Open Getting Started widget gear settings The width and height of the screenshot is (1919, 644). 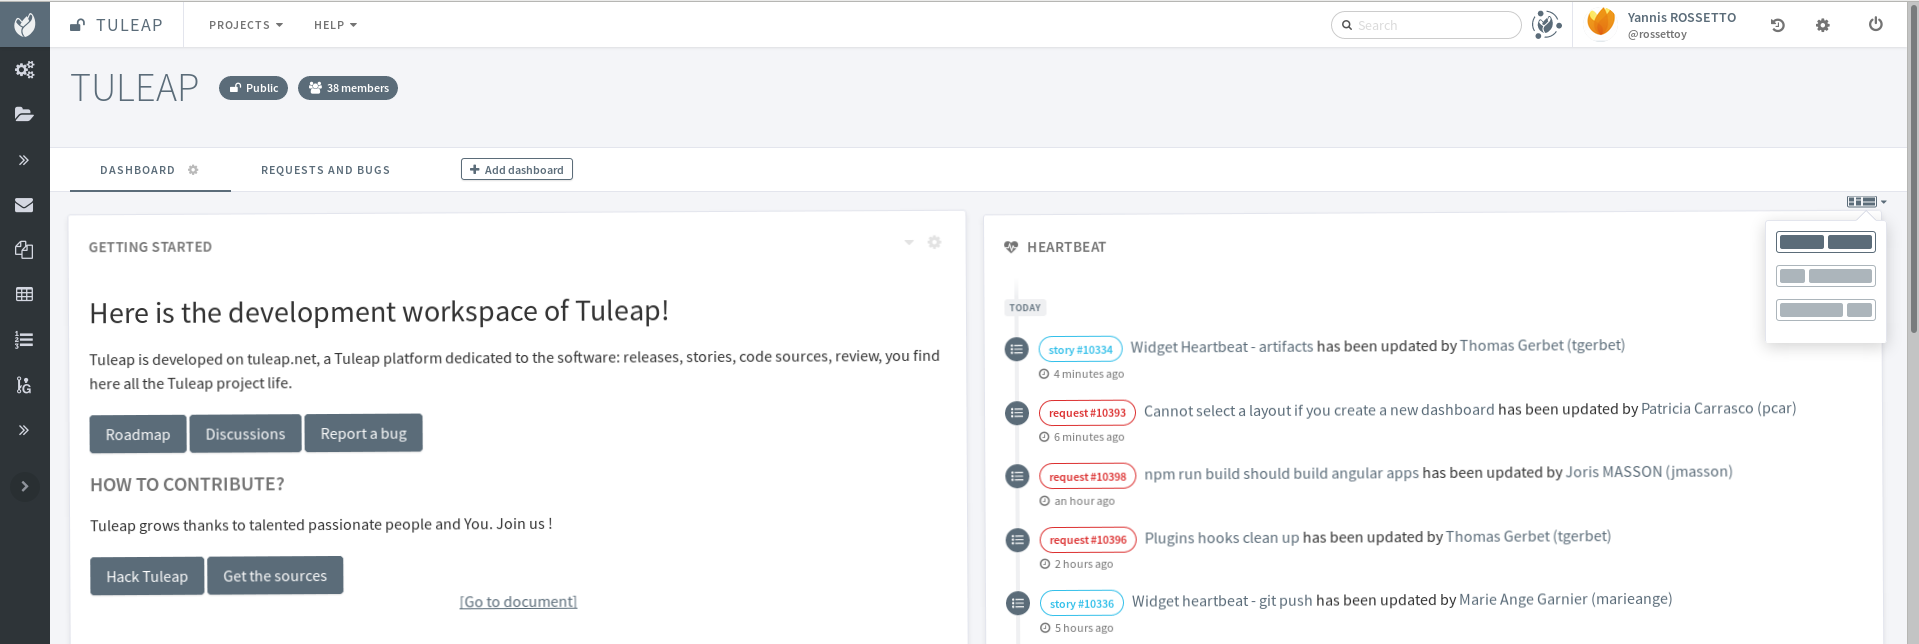[x=934, y=242]
